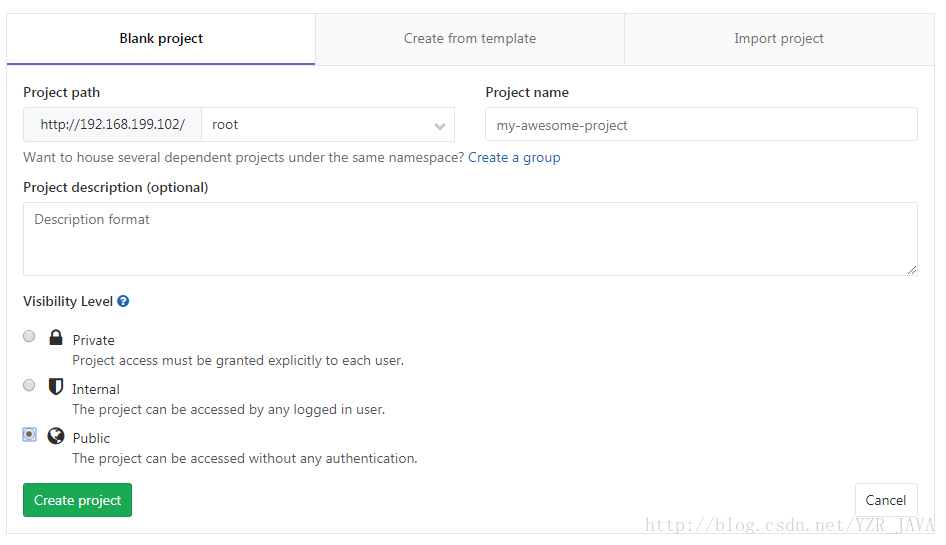Switch to the Blank project tab
946x545 pixels.
(x=161, y=39)
